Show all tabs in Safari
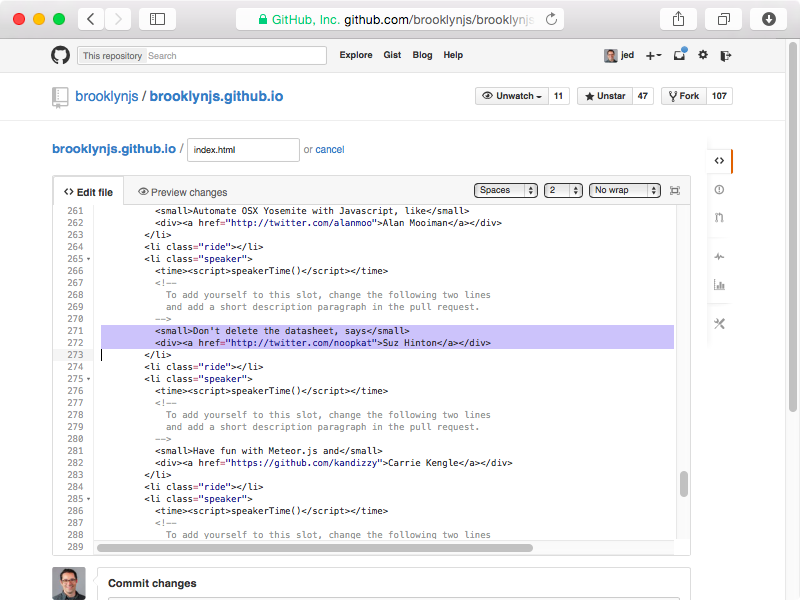The width and height of the screenshot is (800, 600). tap(723, 19)
